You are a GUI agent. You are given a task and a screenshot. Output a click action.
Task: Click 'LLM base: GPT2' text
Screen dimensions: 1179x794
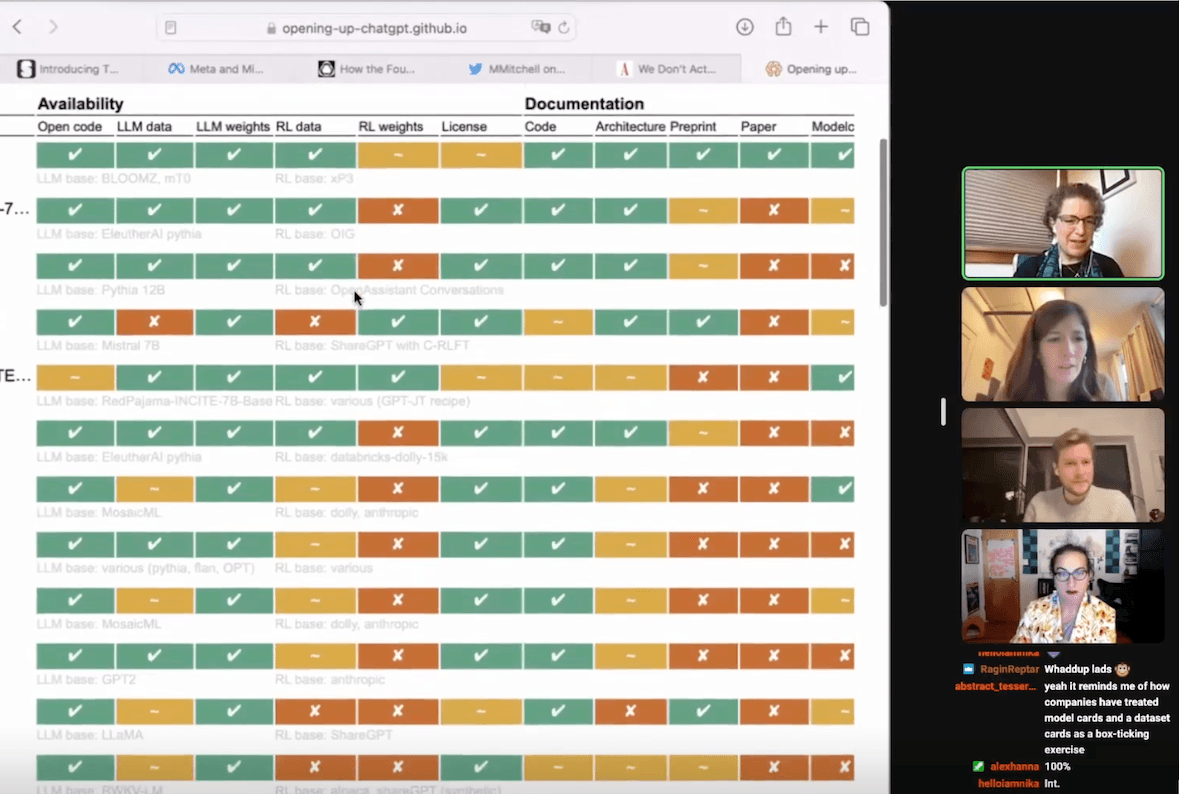point(86,679)
